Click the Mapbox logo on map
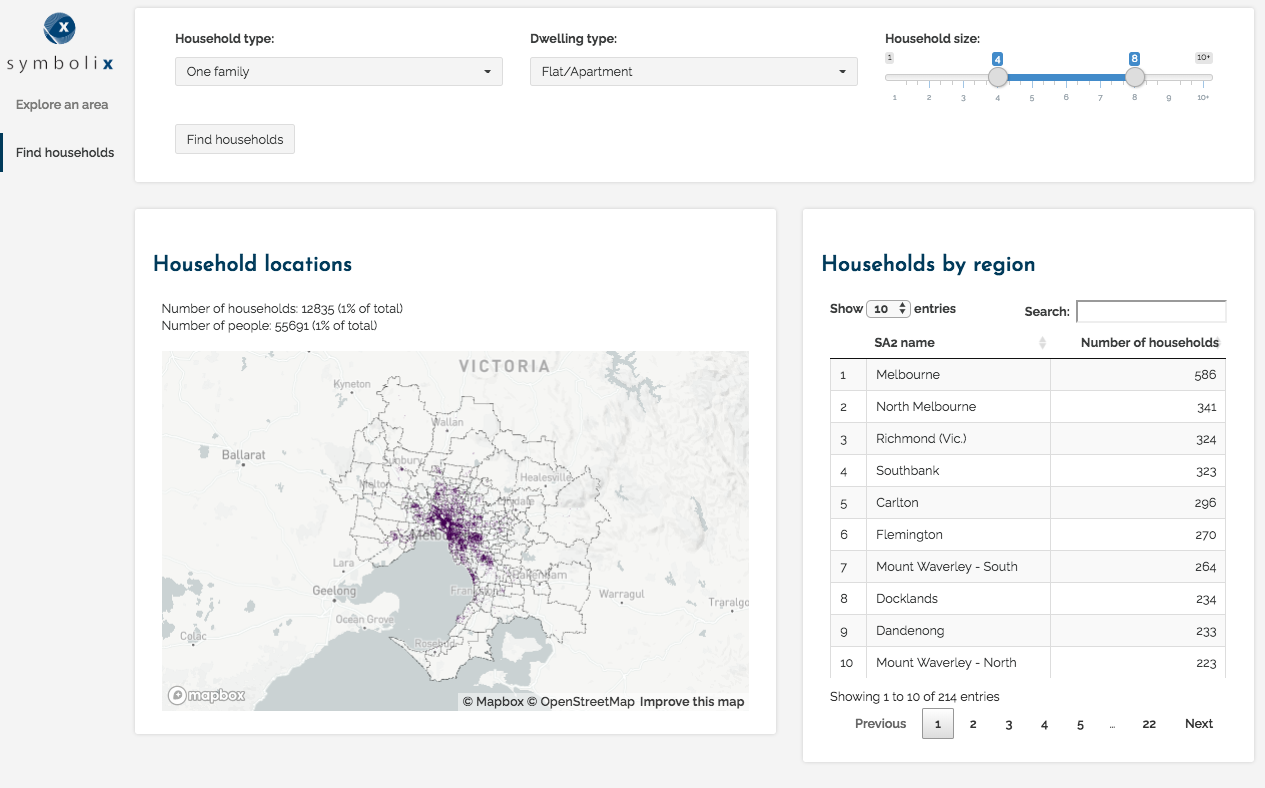This screenshot has width=1265, height=788. pyautogui.click(x=206, y=696)
